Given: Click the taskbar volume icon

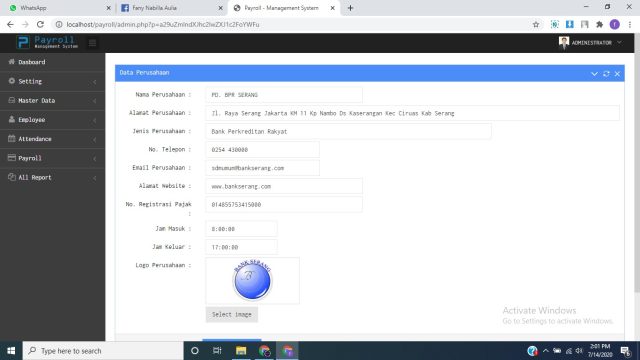Looking at the screenshot, I should [579, 351].
